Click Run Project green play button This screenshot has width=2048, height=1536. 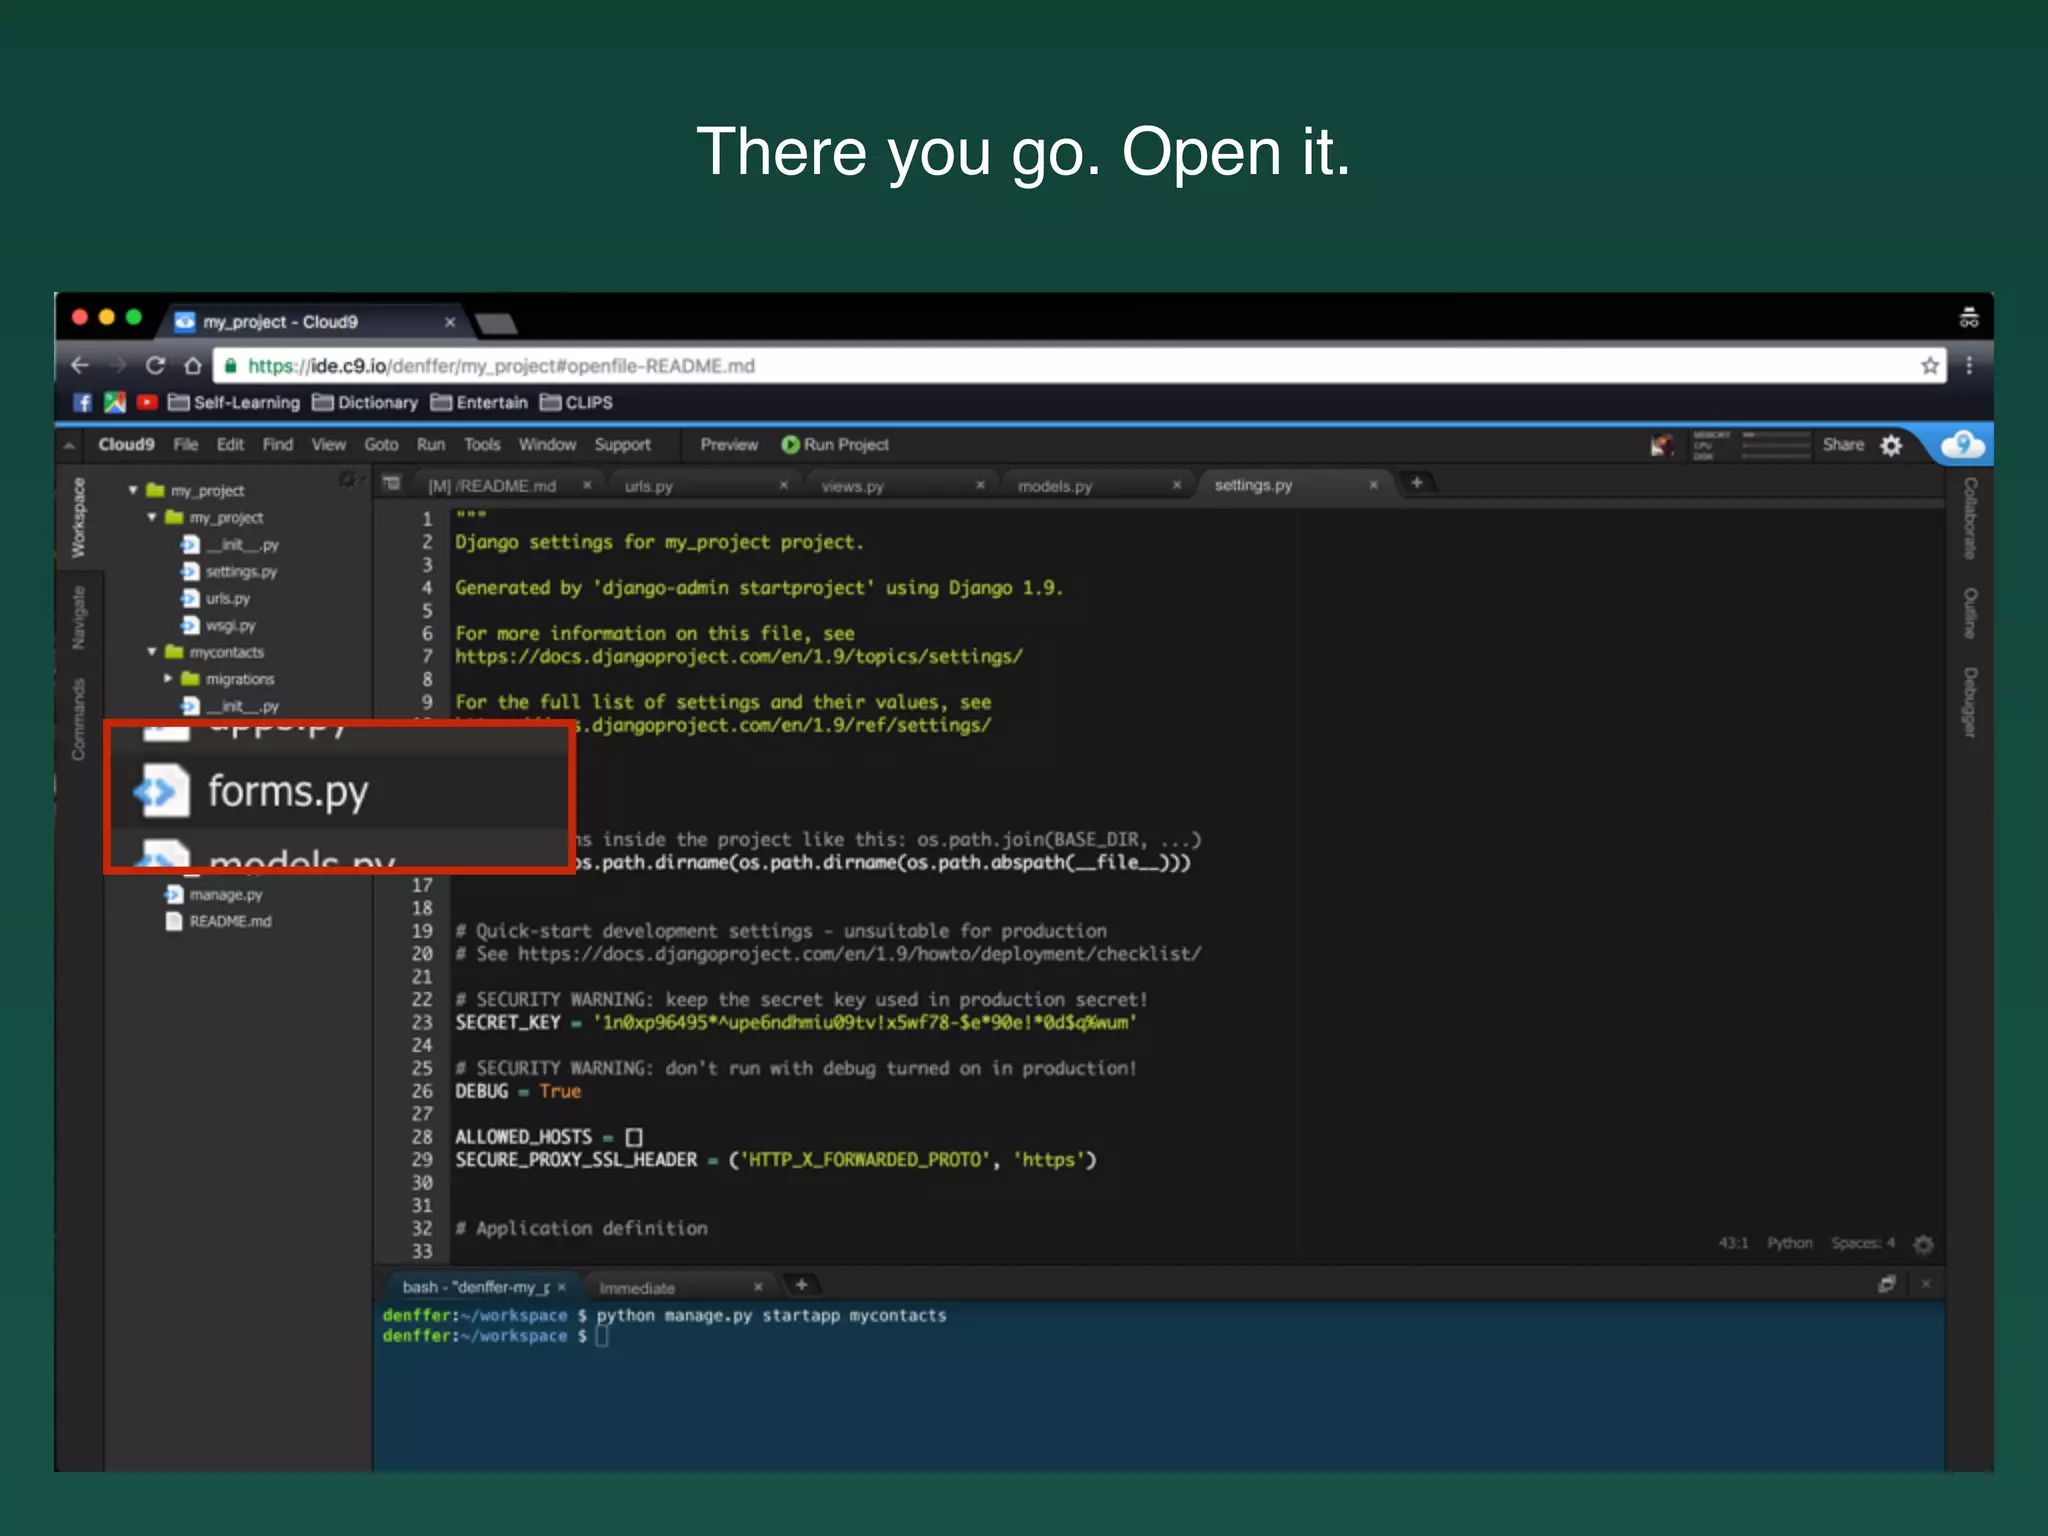[790, 445]
